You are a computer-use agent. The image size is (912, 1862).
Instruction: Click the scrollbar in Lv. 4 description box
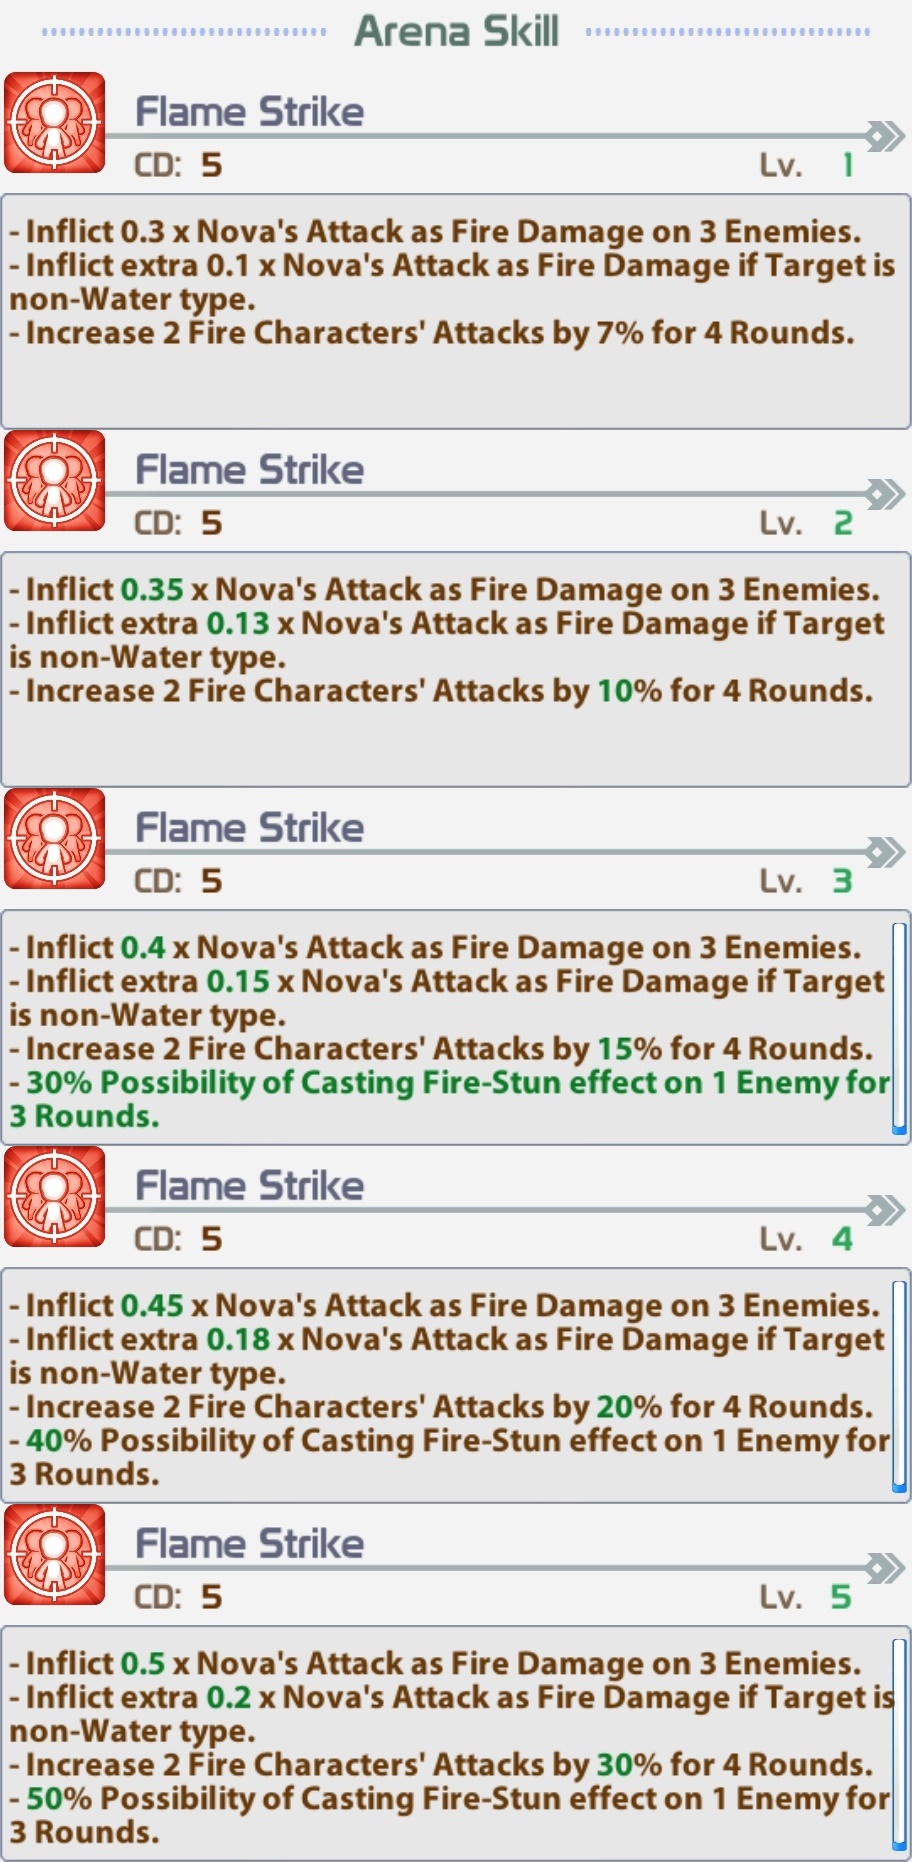(899, 1386)
